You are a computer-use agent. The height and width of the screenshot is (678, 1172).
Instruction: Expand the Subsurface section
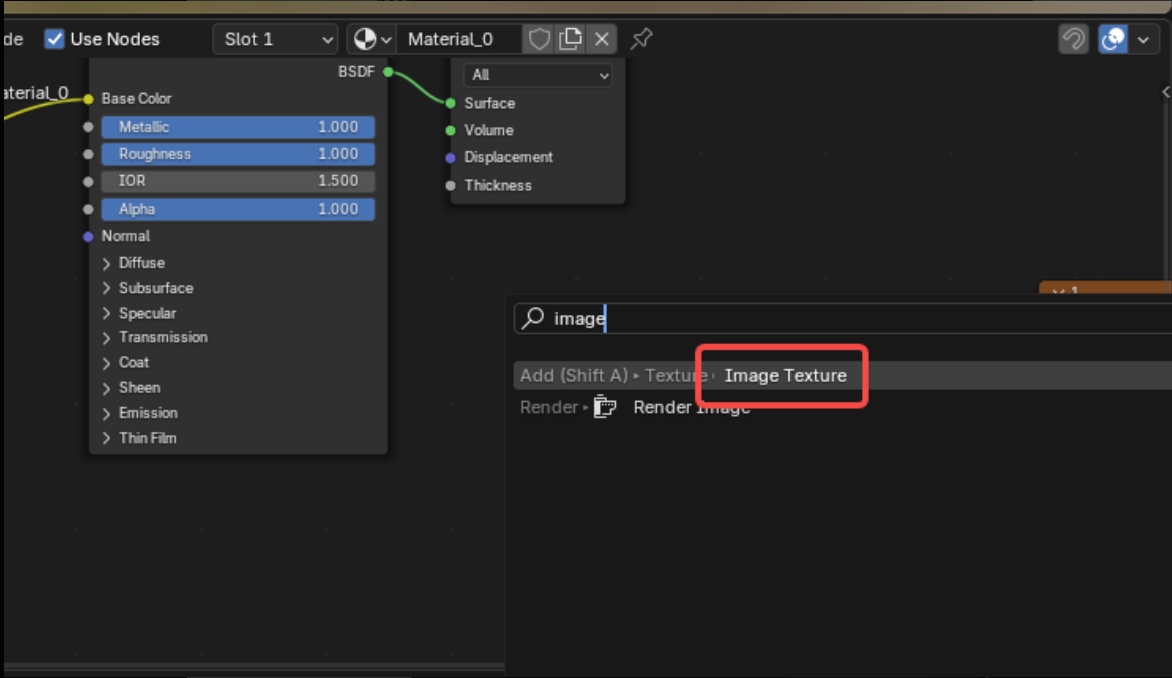click(107, 288)
